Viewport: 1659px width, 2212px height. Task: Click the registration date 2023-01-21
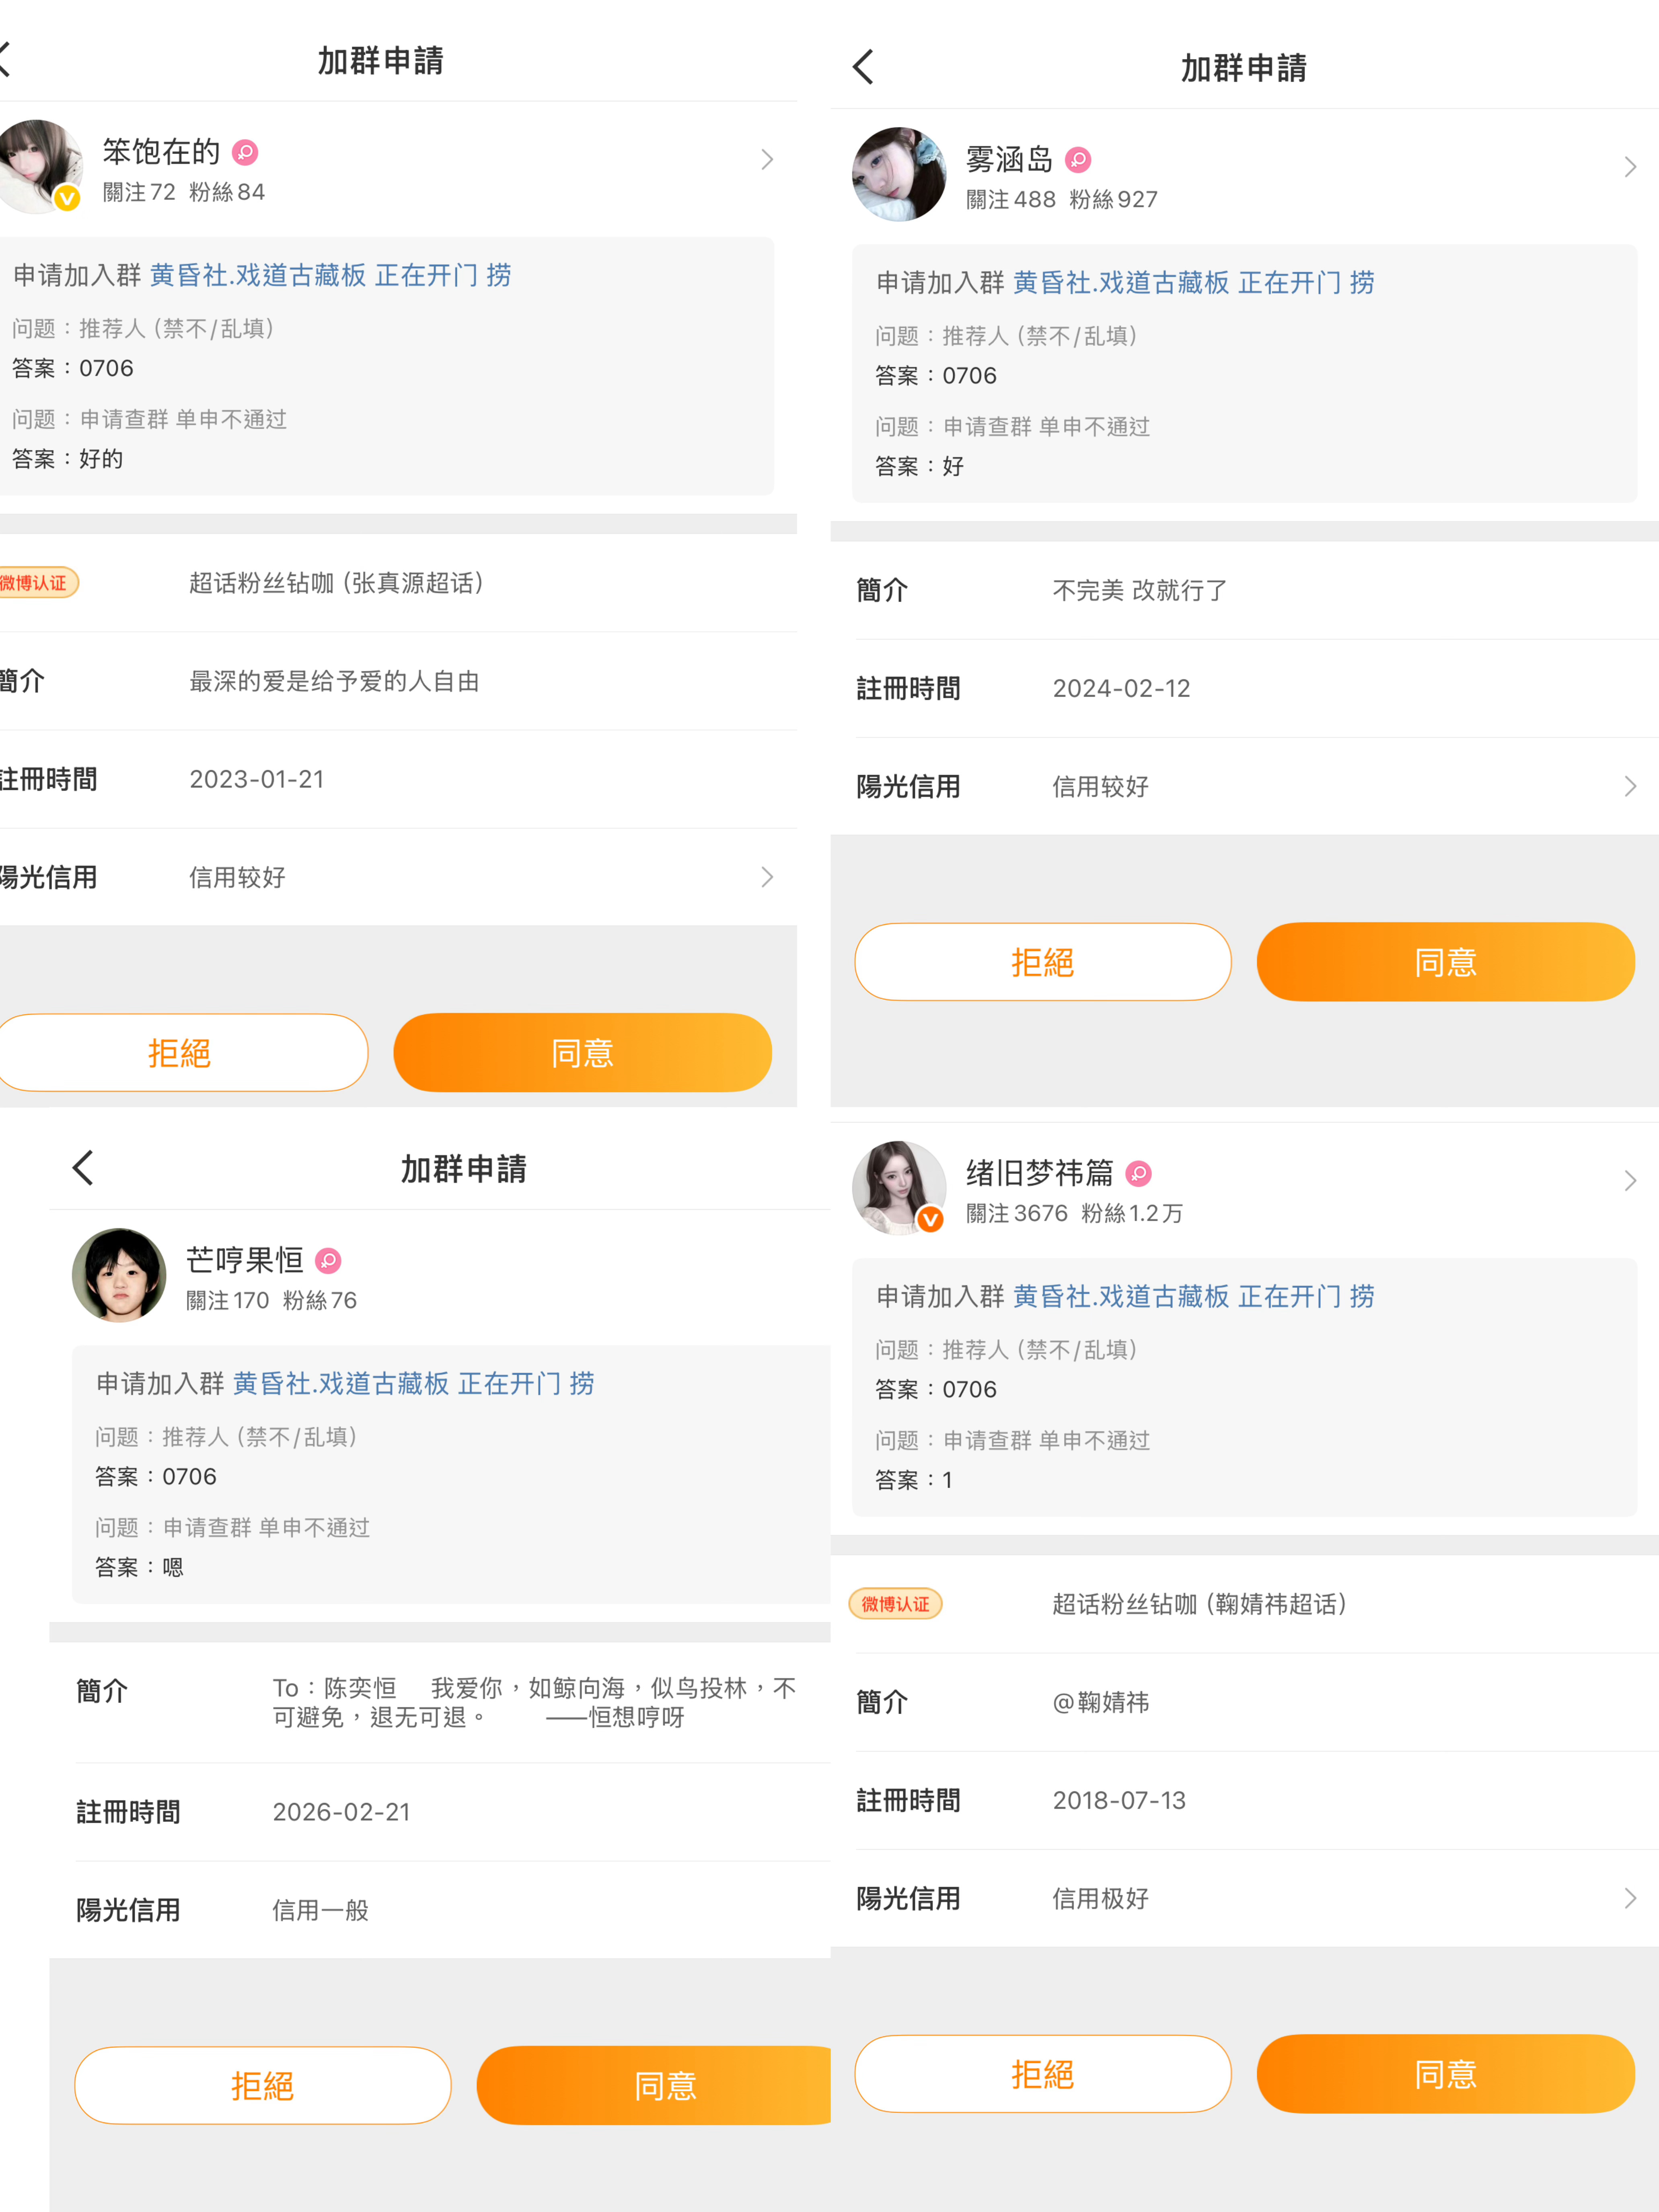click(x=257, y=779)
